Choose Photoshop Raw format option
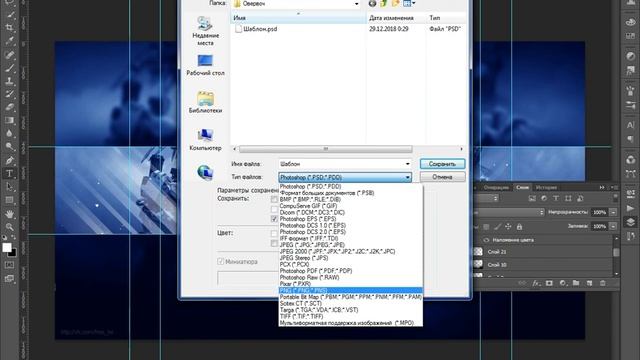 point(351,278)
